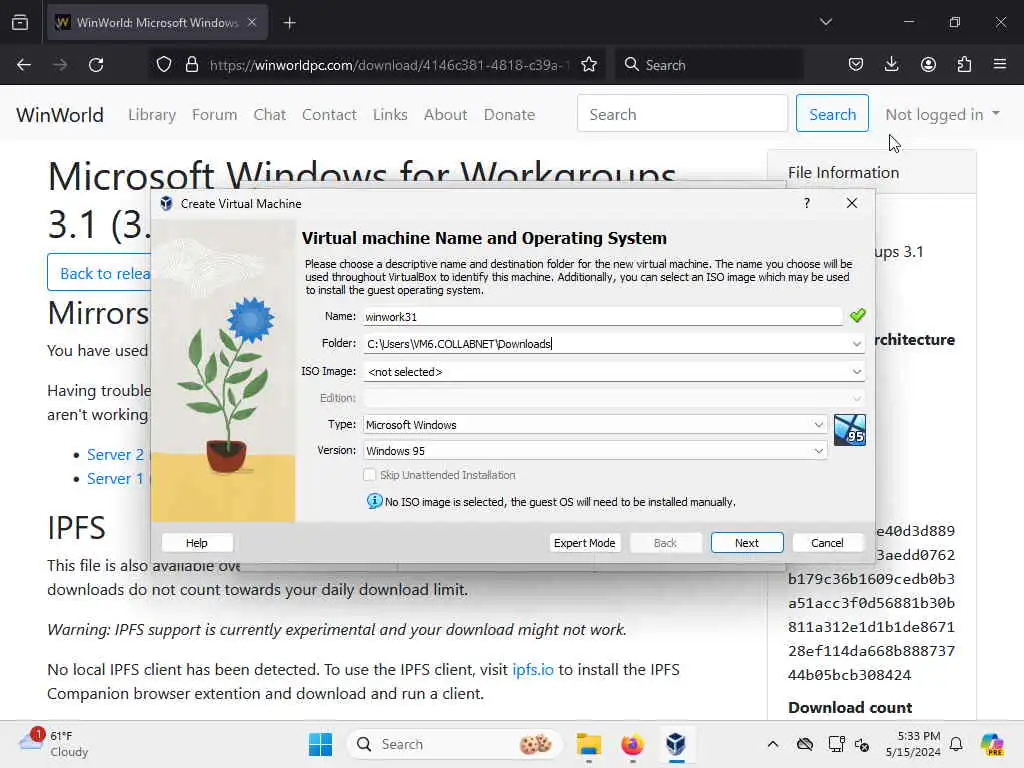Image resolution: width=1024 pixels, height=768 pixels.
Task: Toggle Skip Unattended Installation checkbox
Action: [x=370, y=475]
